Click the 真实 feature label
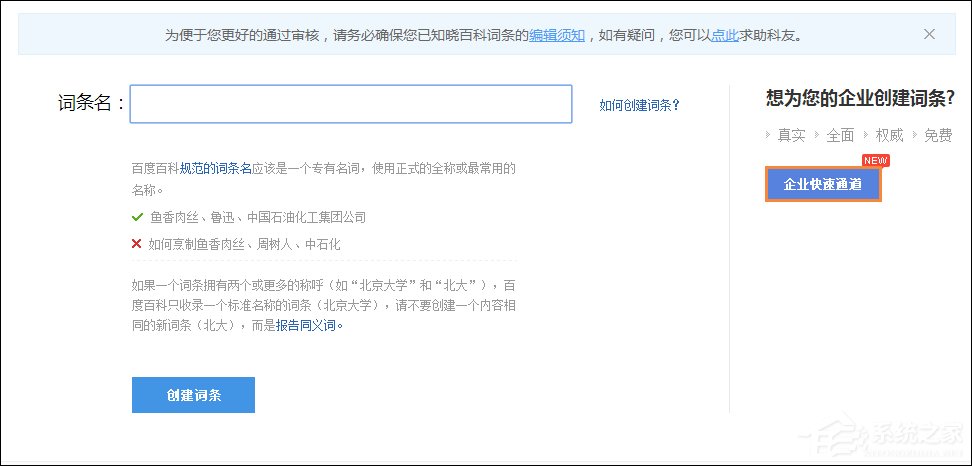This screenshot has width=972, height=466. click(x=792, y=135)
